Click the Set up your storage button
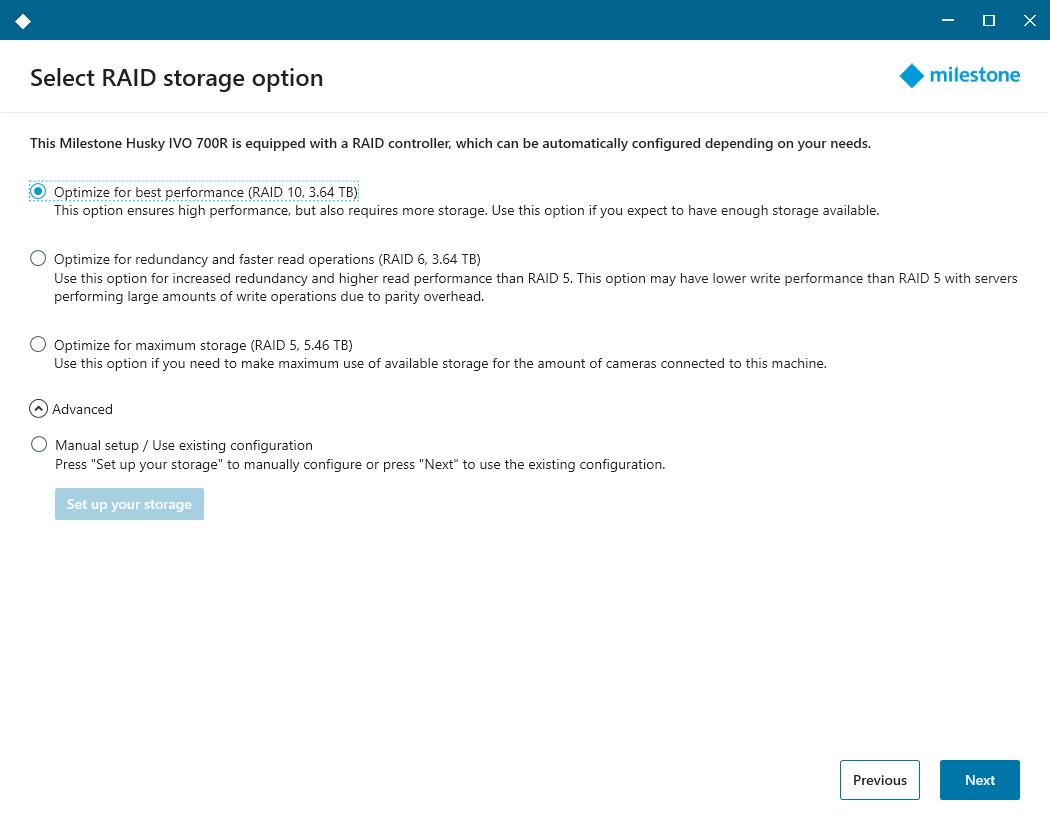The height and width of the screenshot is (830, 1050). click(129, 504)
